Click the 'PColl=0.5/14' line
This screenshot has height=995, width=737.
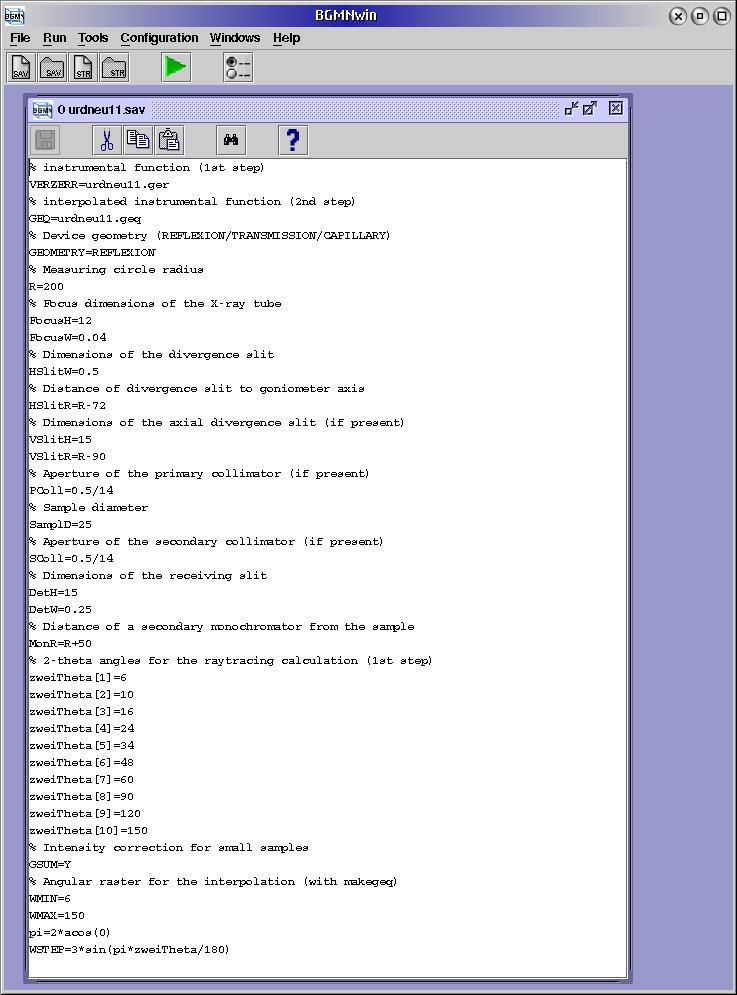click(x=71, y=491)
